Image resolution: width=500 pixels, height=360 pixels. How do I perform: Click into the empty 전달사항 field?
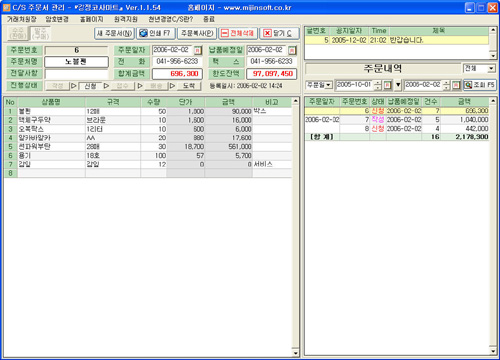pos(76,74)
